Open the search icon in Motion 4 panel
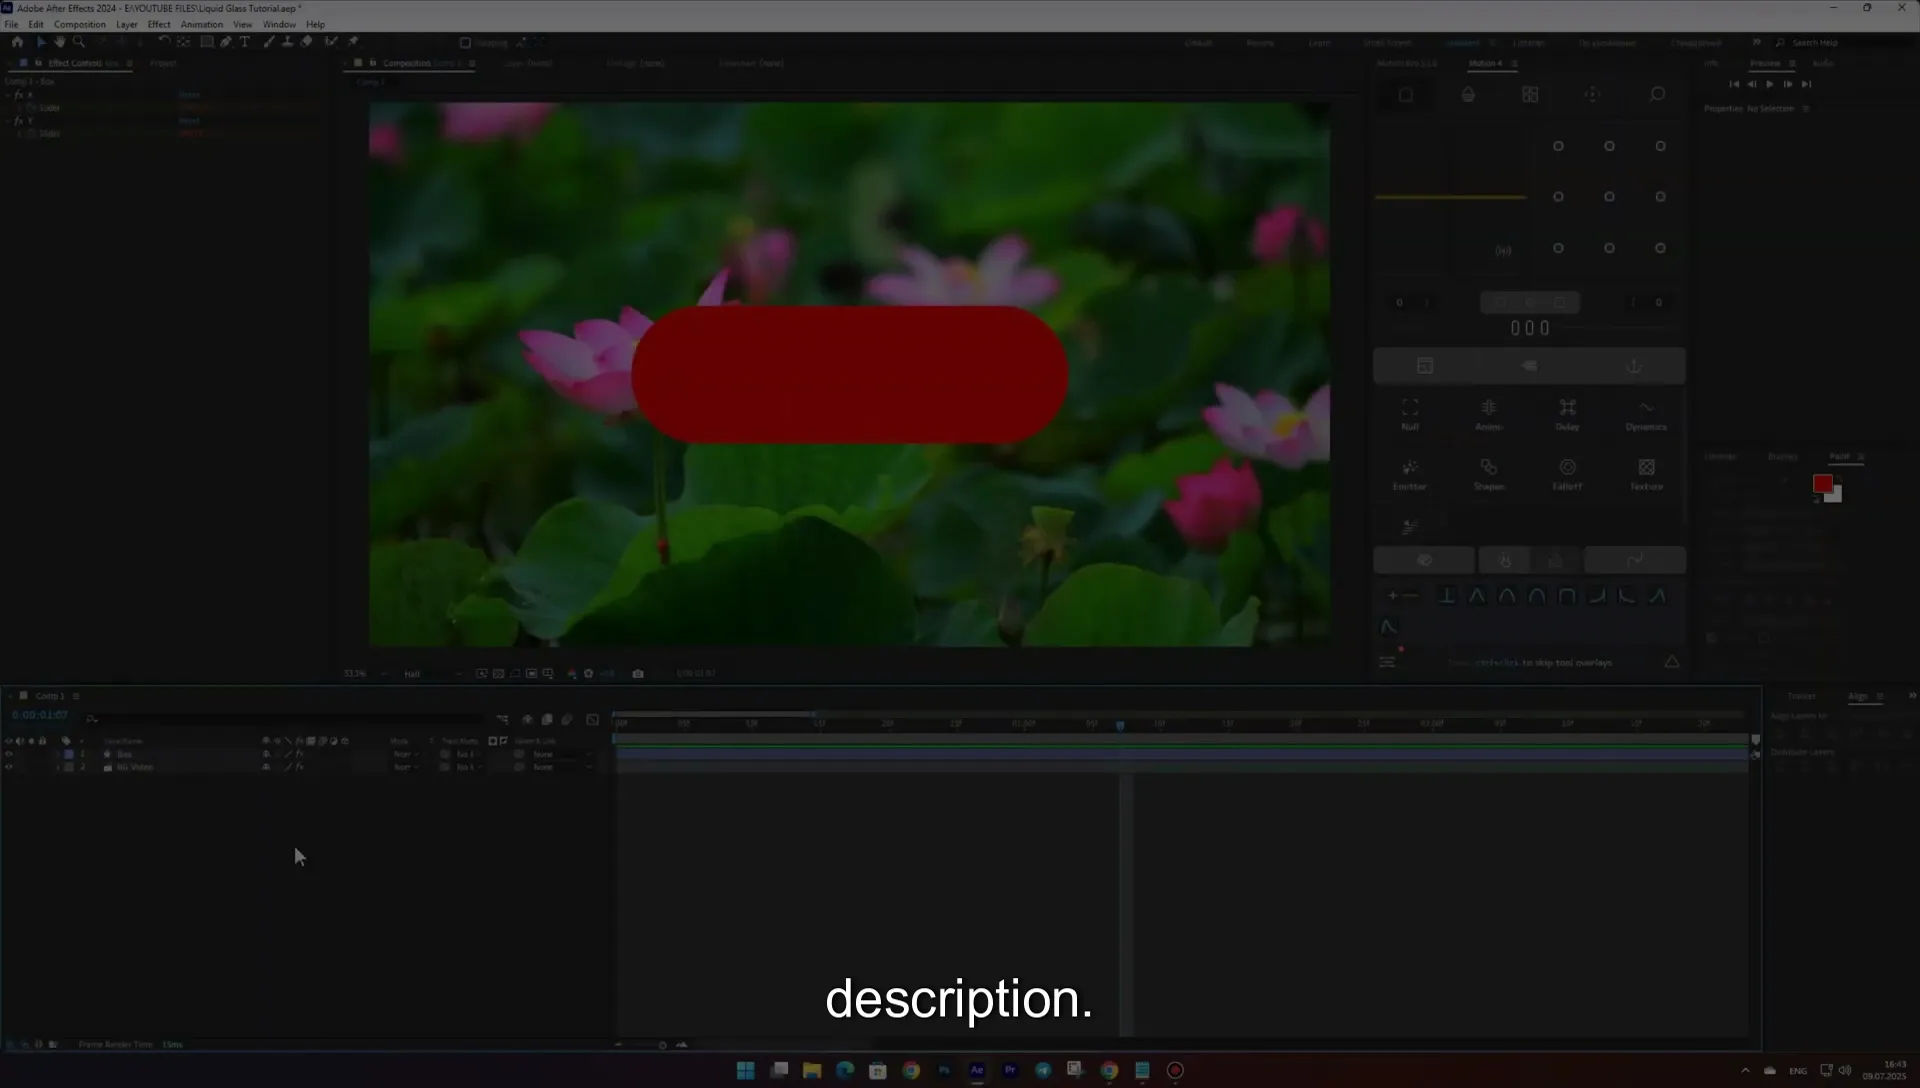Image resolution: width=1920 pixels, height=1088 pixels. (1657, 94)
